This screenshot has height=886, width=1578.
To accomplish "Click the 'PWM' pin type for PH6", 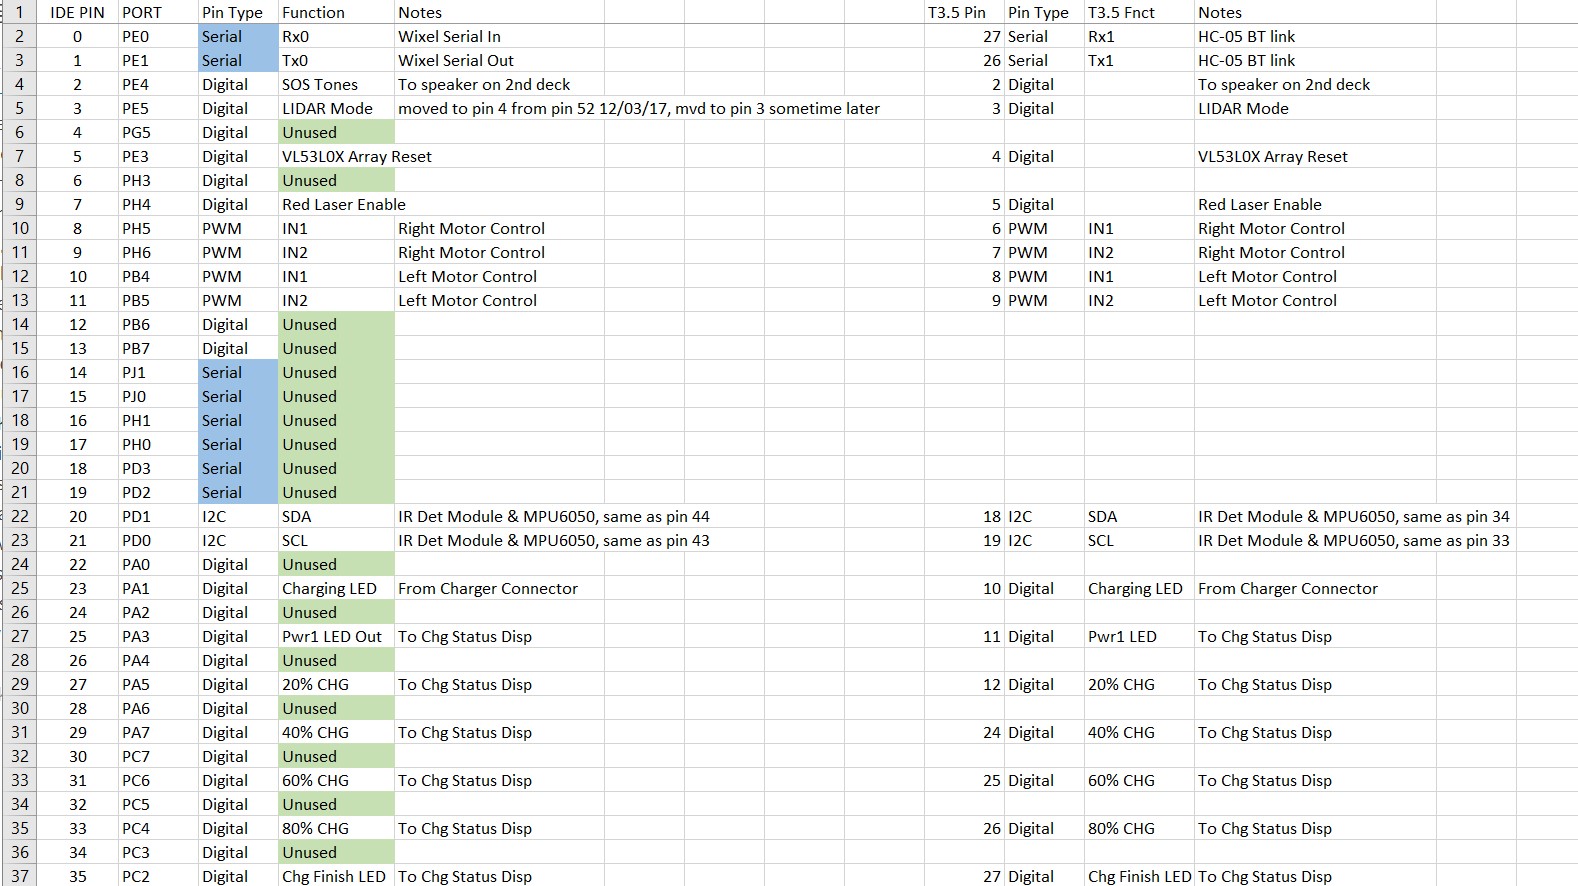I will 238,252.
